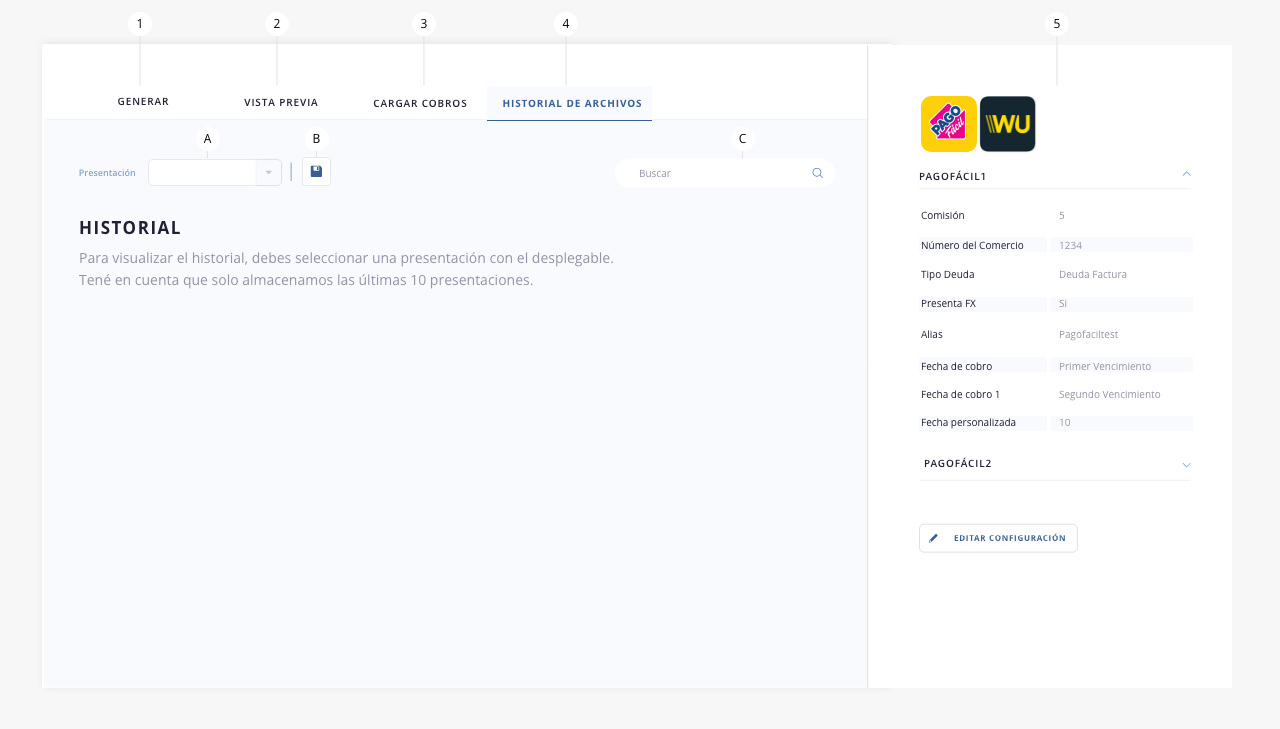Focus the Buscar search field
Screen dimensions: 1280x729
click(725, 173)
